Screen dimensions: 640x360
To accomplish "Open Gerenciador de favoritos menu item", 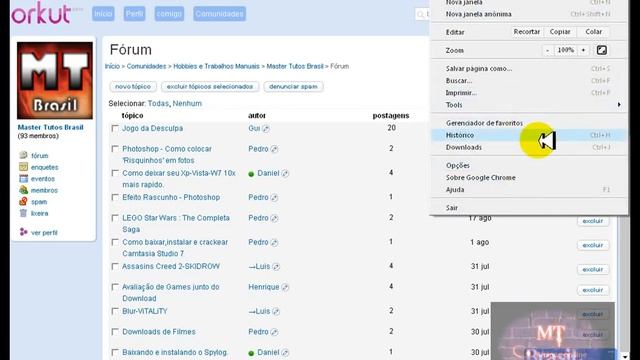I will pos(529,123).
